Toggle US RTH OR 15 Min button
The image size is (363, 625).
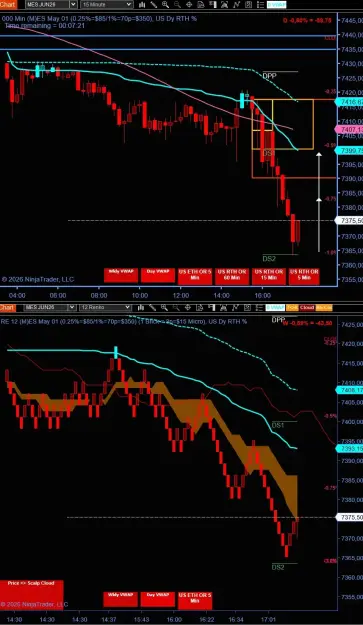pyautogui.click(x=269, y=276)
